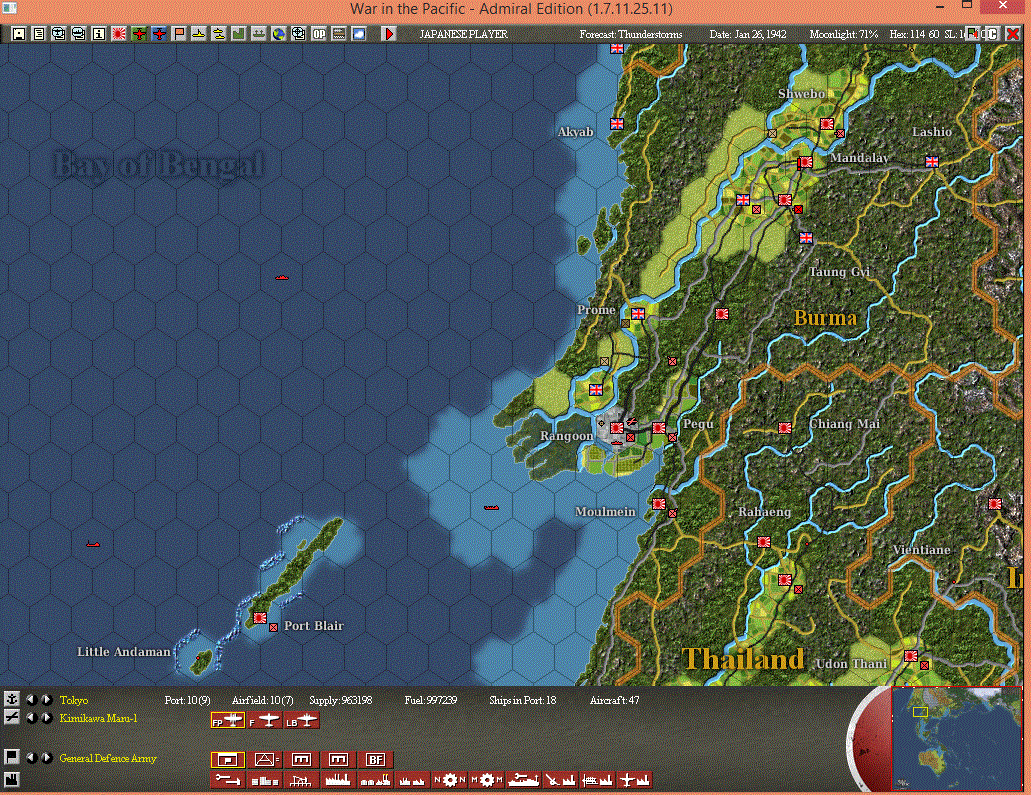This screenshot has height=795, width=1031.
Task: Select the LB level bomber filter button
Action: [x=302, y=721]
